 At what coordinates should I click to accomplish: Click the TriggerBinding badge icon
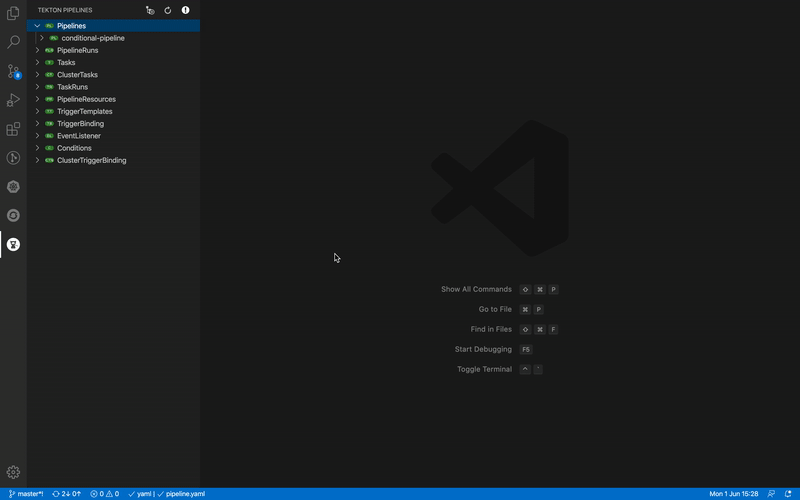point(49,123)
